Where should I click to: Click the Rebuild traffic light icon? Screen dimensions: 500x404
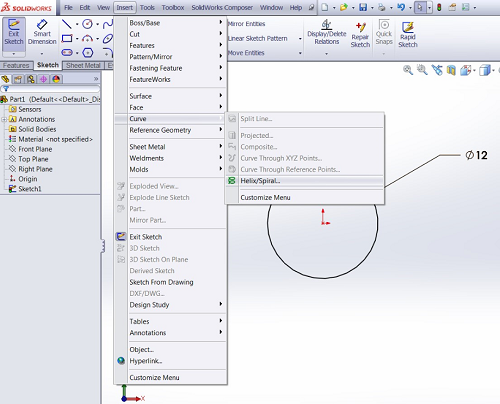pos(439,7)
